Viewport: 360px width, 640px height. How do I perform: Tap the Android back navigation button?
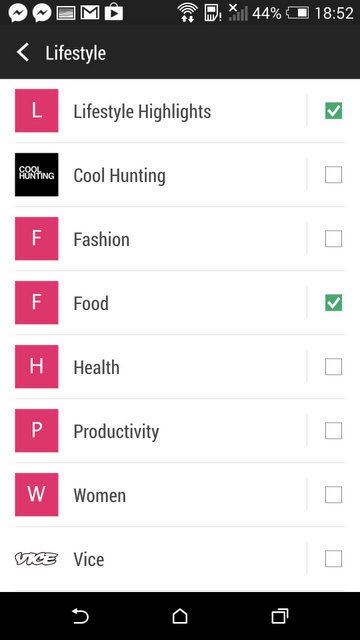pyautogui.click(x=80, y=616)
